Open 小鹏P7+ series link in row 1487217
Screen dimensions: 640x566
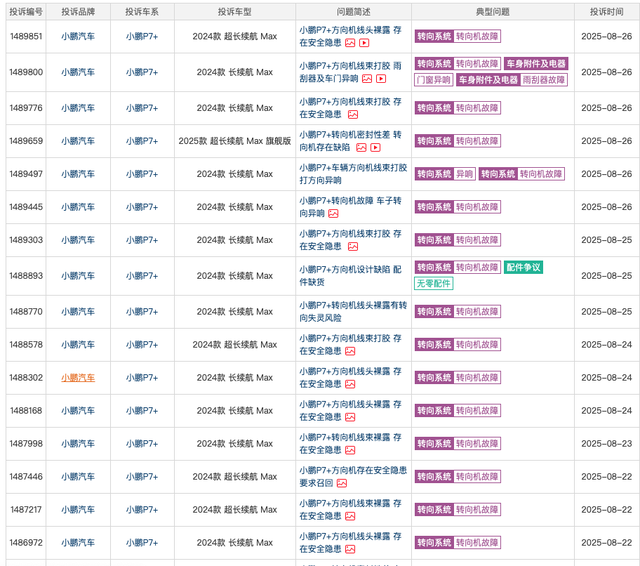[142, 510]
